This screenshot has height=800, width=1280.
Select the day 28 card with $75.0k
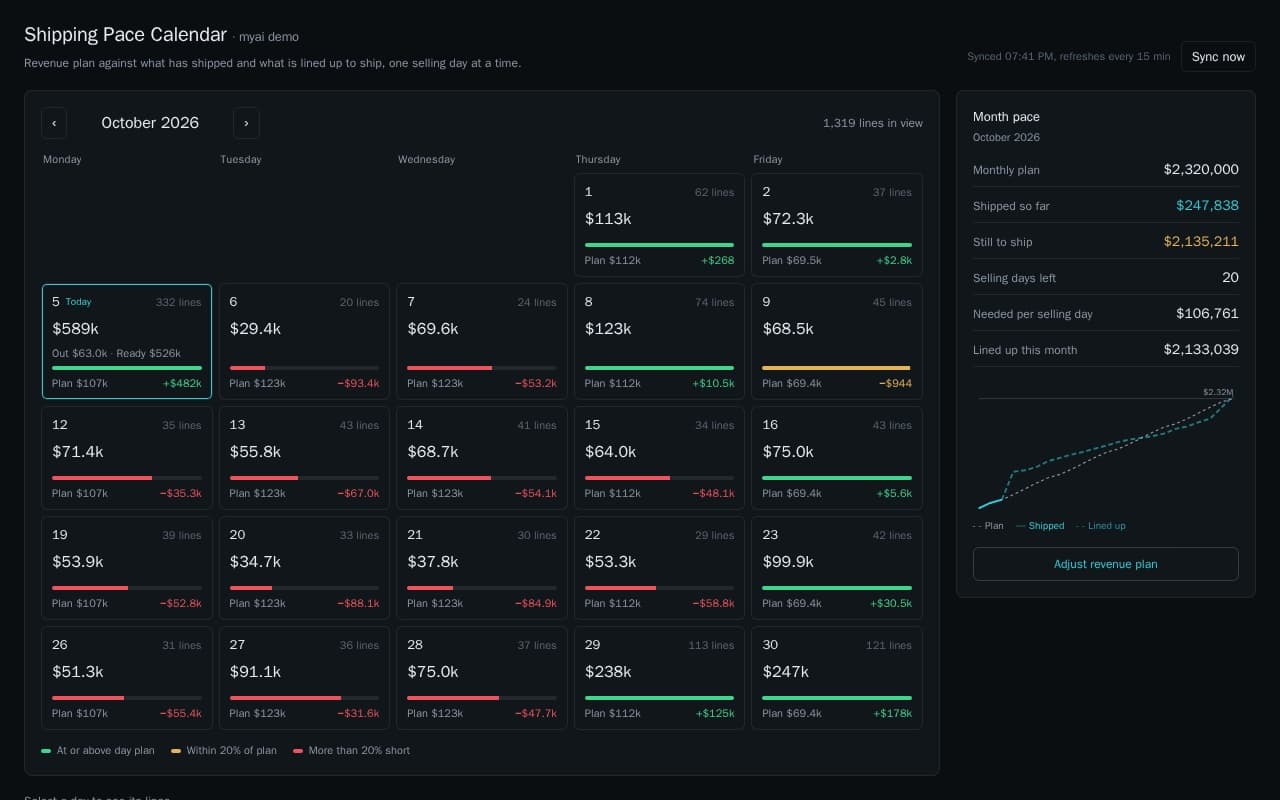pos(482,678)
